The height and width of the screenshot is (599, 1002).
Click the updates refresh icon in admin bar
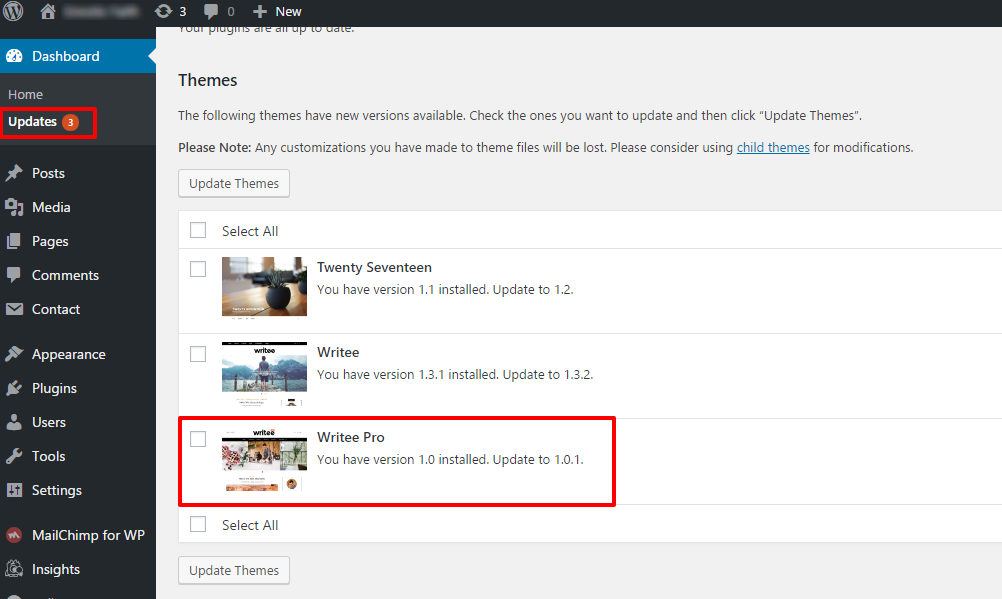(x=163, y=12)
